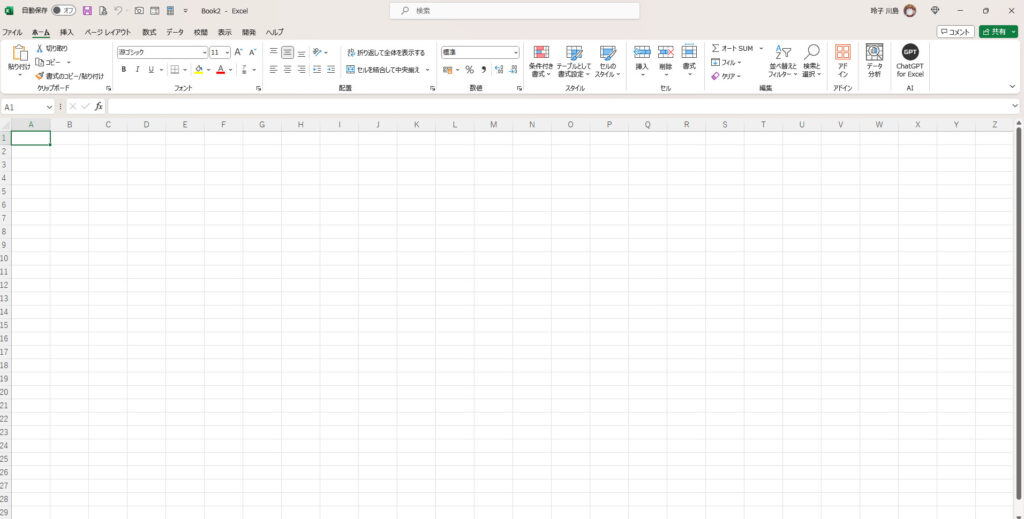
Task: Click the 切り取り (Cut) scissors icon
Action: click(40, 48)
